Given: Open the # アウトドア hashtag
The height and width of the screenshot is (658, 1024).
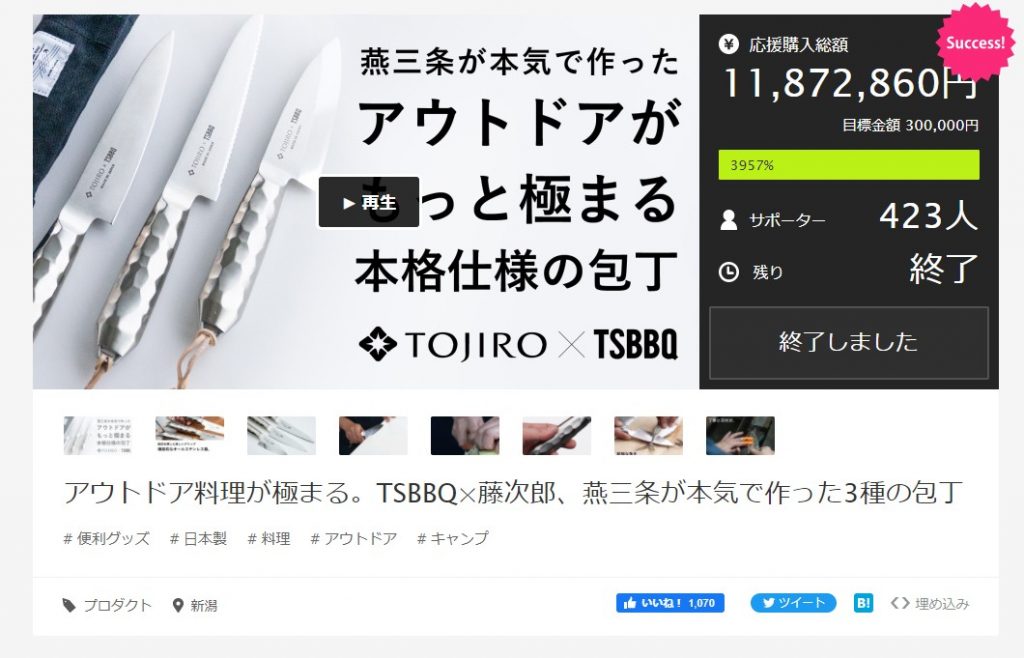Looking at the screenshot, I should [x=353, y=539].
